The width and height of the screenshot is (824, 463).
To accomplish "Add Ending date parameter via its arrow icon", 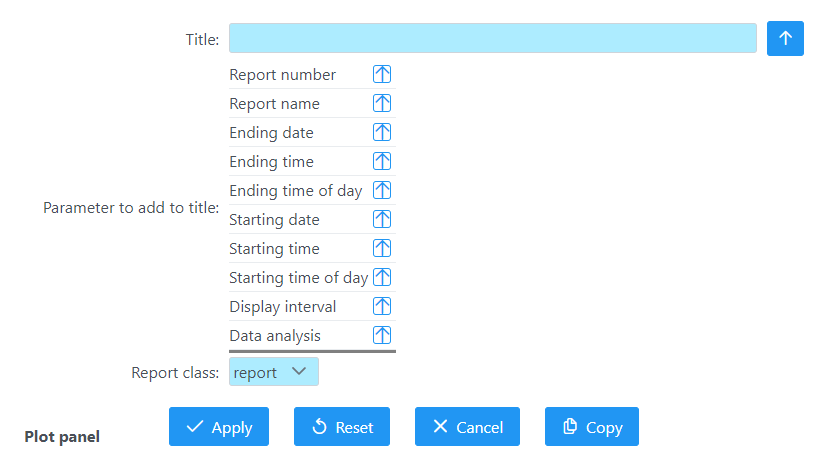I will tap(382, 133).
